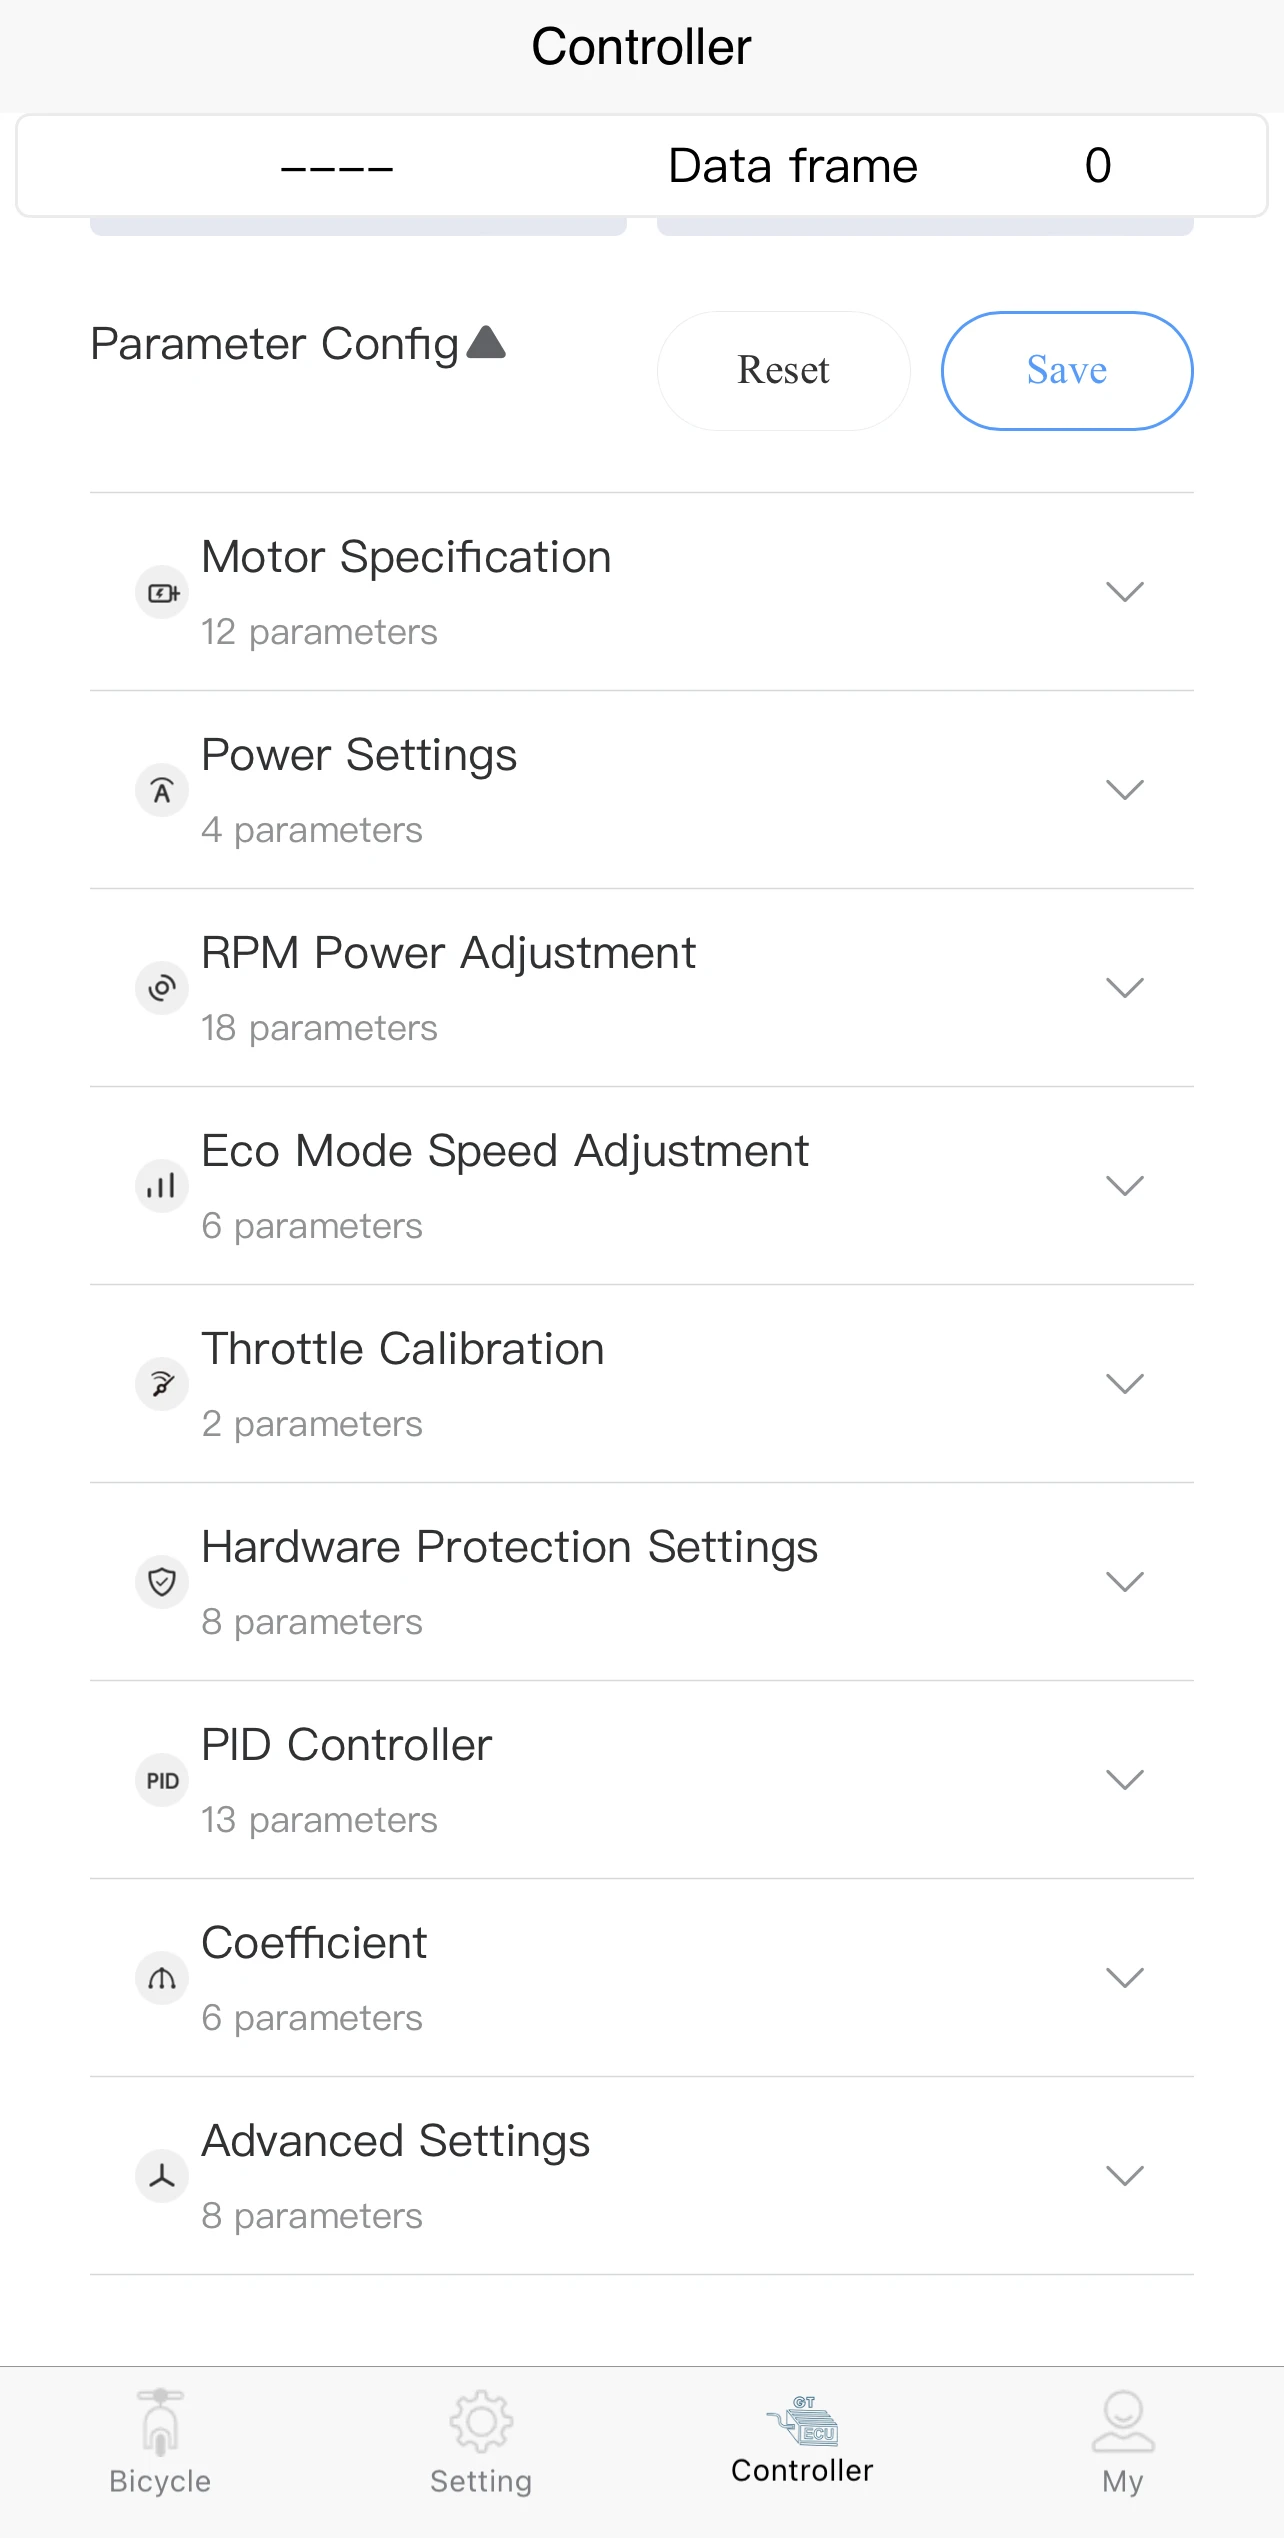Screen dimensions: 1284x2538
Task: Expand the Throttle Calibration chevron
Action: (x=1124, y=1384)
